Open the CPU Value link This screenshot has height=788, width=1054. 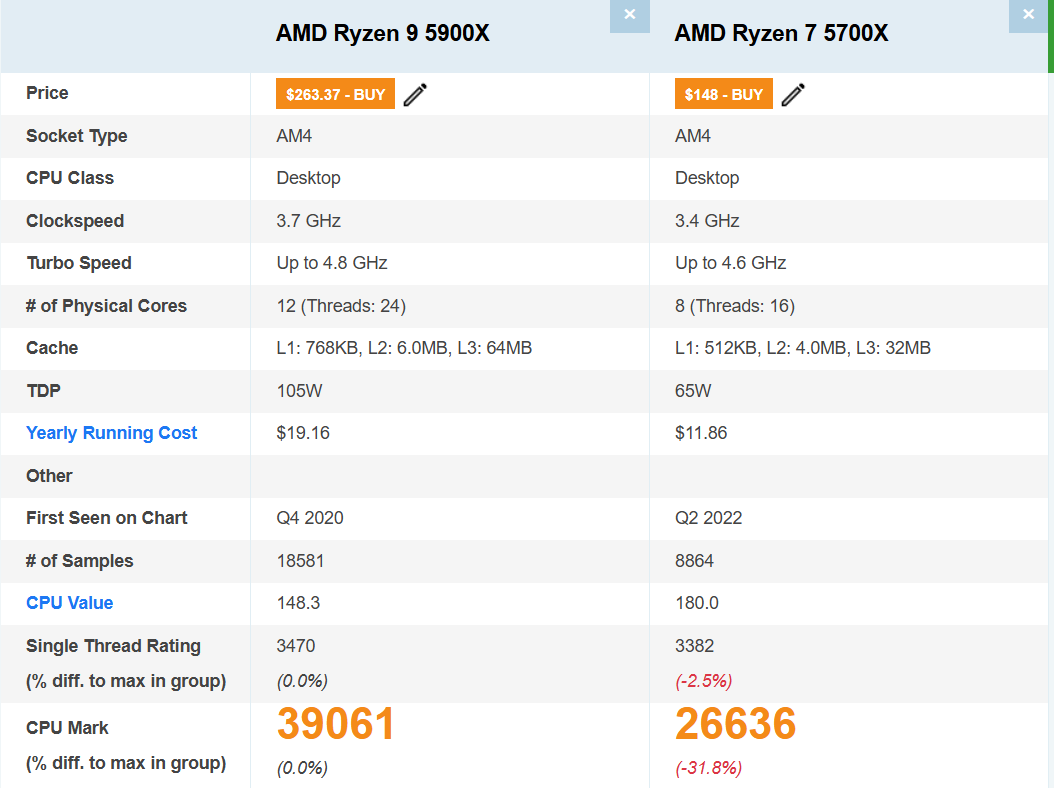[x=70, y=603]
